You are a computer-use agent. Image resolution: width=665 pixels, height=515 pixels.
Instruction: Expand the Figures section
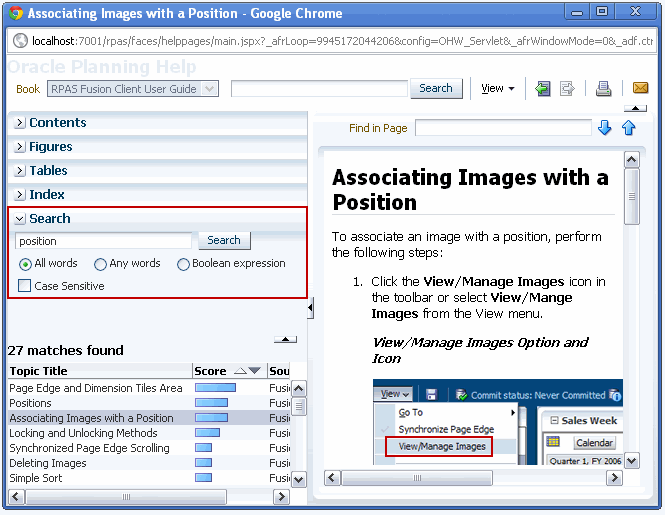[20, 147]
